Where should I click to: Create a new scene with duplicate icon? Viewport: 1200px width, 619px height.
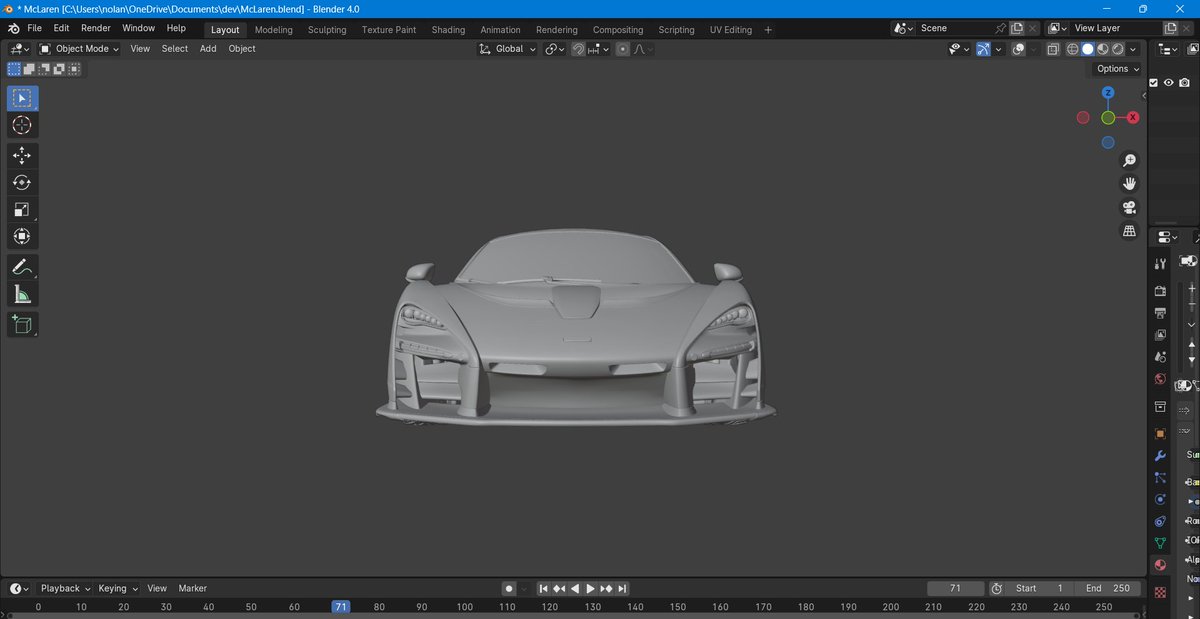tap(1016, 29)
